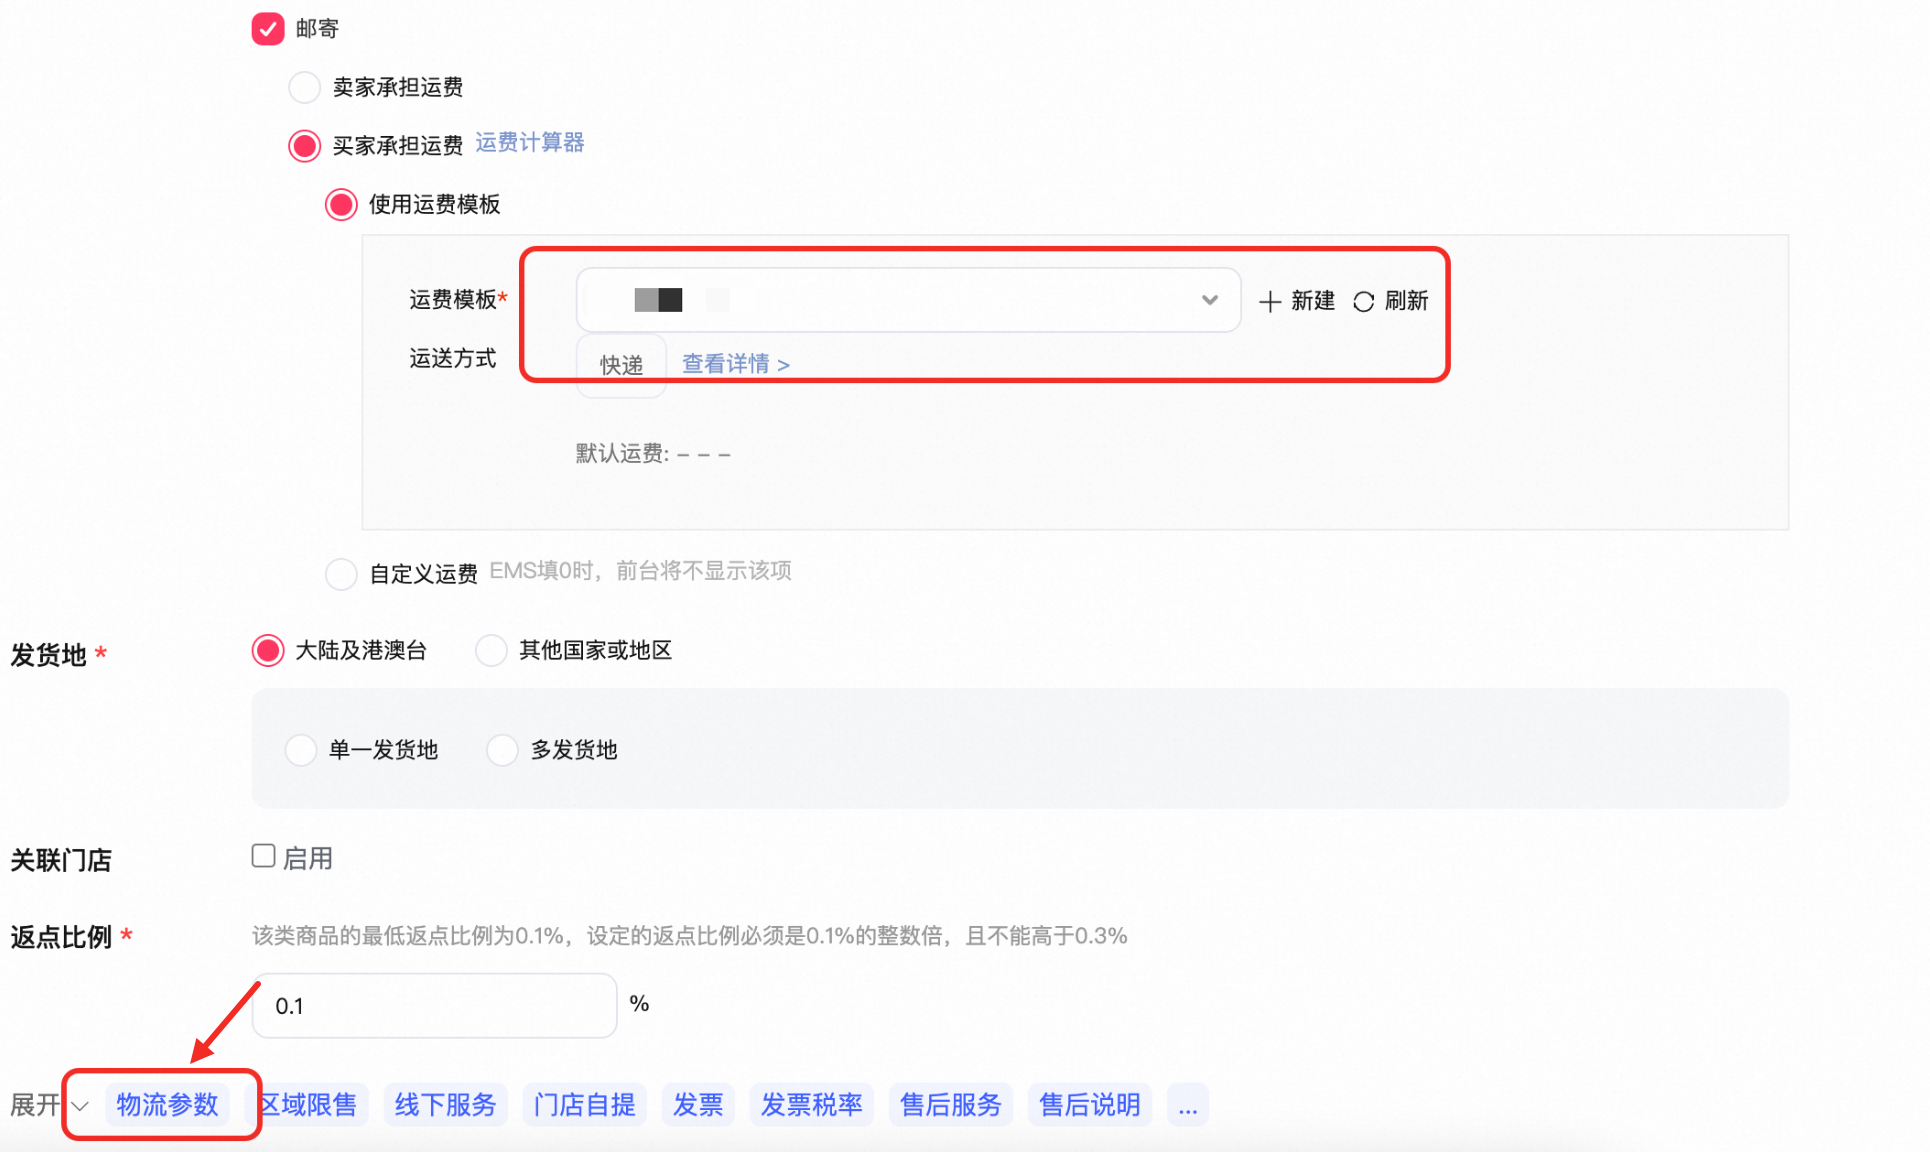Screen dimensions: 1930x1152
Task: Jump to 发票税率 section tab
Action: tap(812, 1105)
